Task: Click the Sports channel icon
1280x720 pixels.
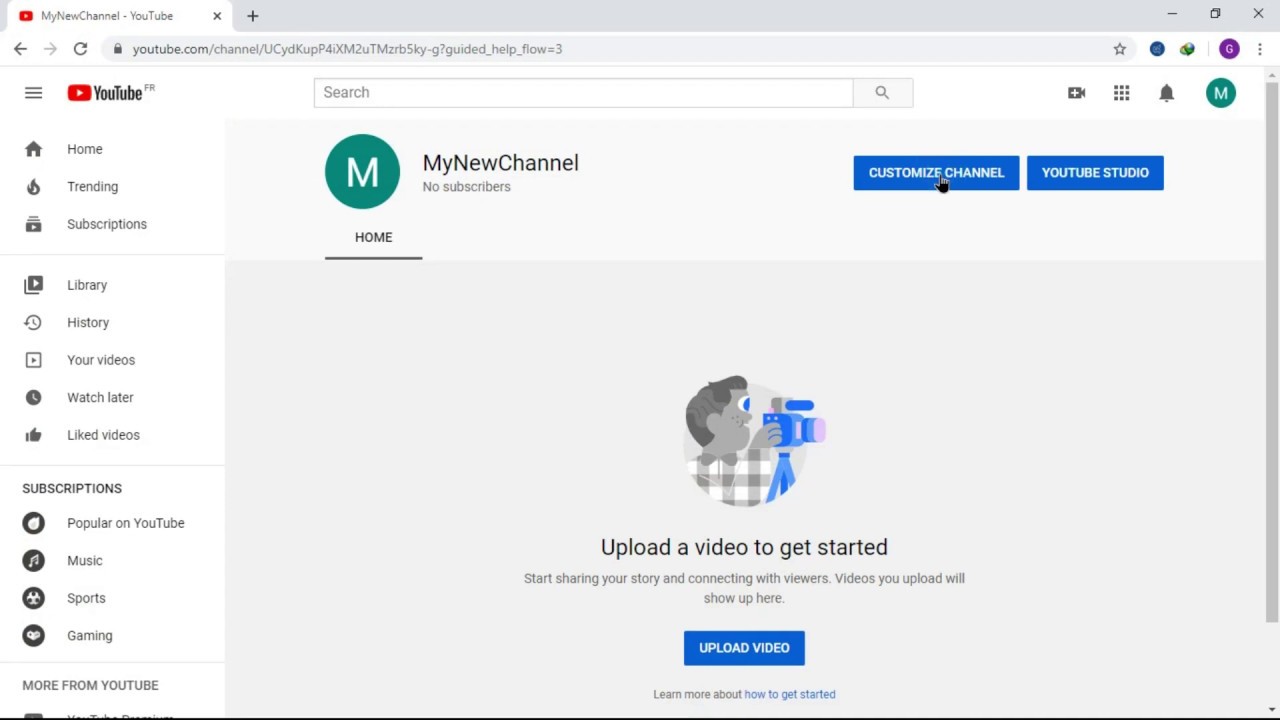Action: (x=33, y=598)
